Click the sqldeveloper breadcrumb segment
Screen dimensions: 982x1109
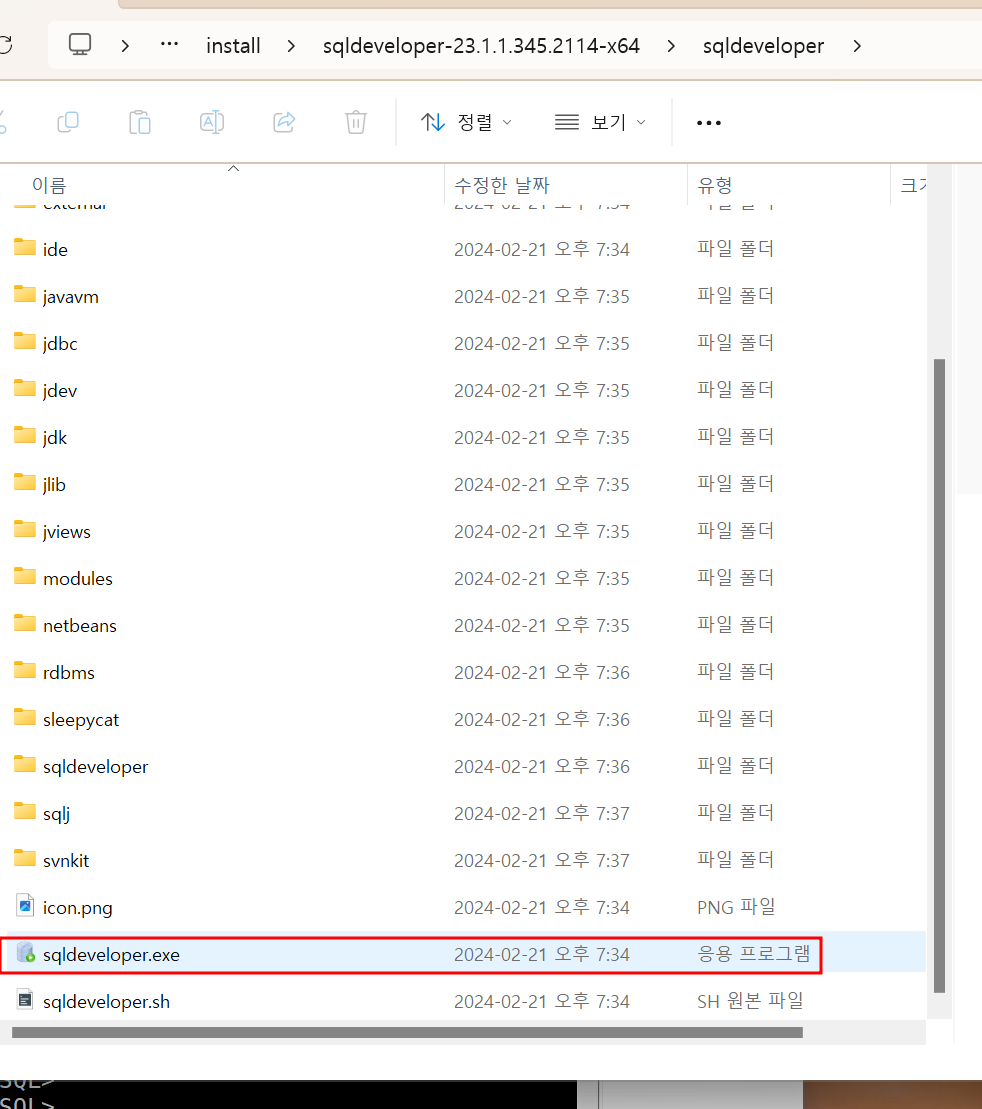763,46
